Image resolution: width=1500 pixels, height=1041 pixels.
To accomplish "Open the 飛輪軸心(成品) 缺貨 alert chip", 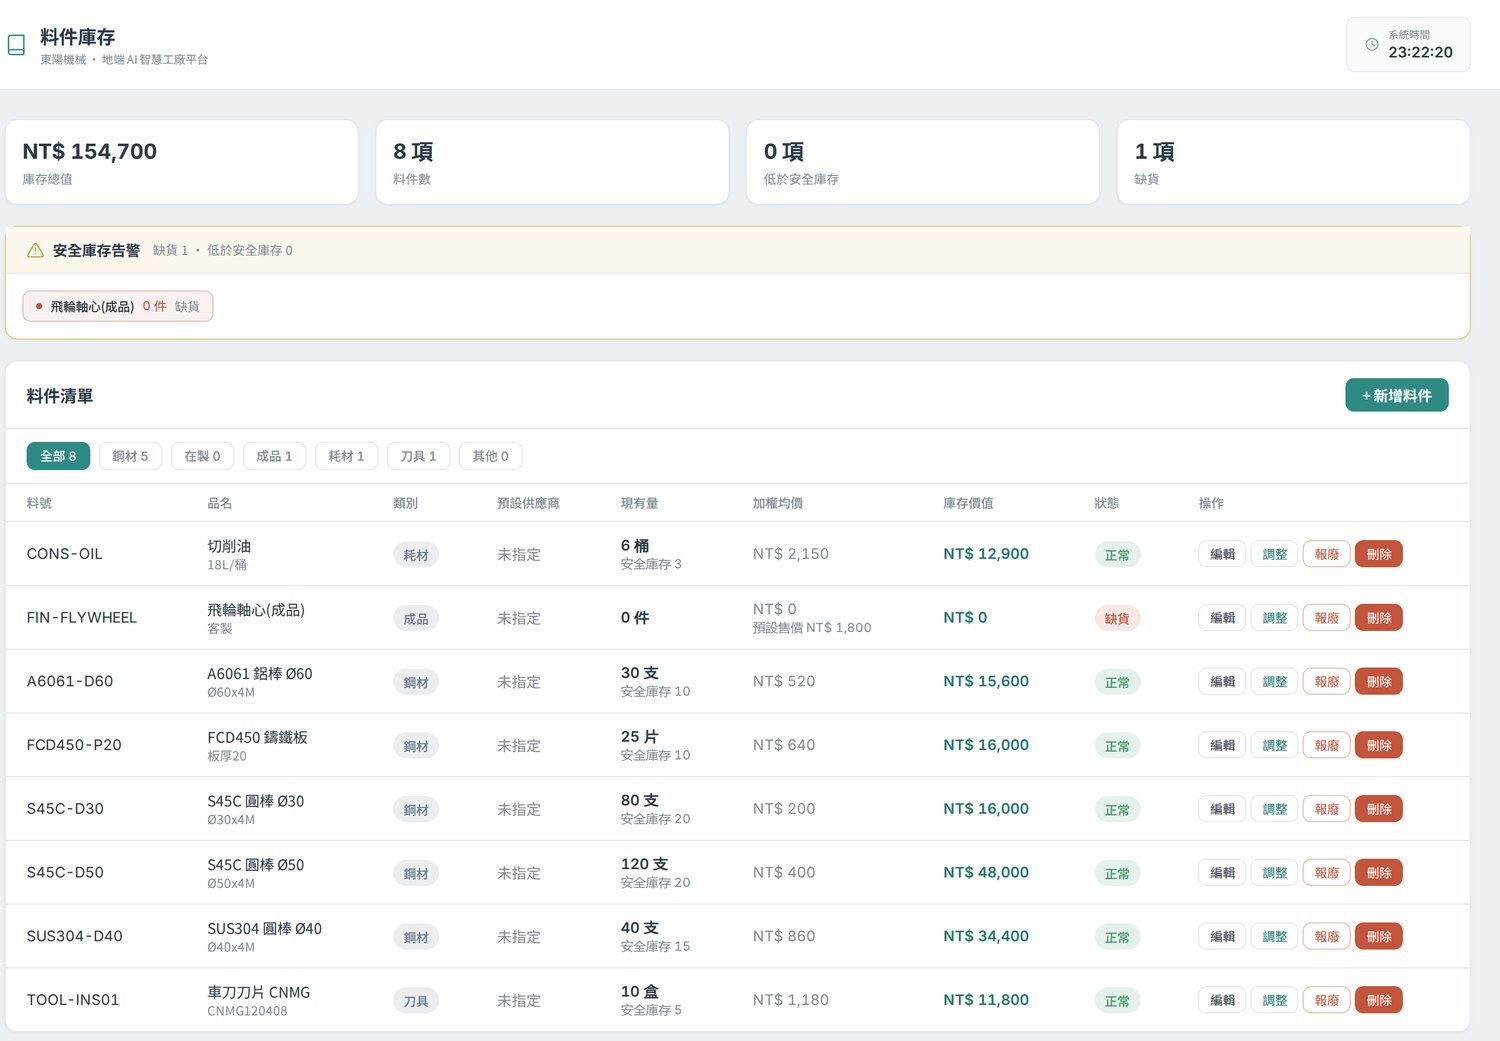I will pyautogui.click(x=118, y=306).
